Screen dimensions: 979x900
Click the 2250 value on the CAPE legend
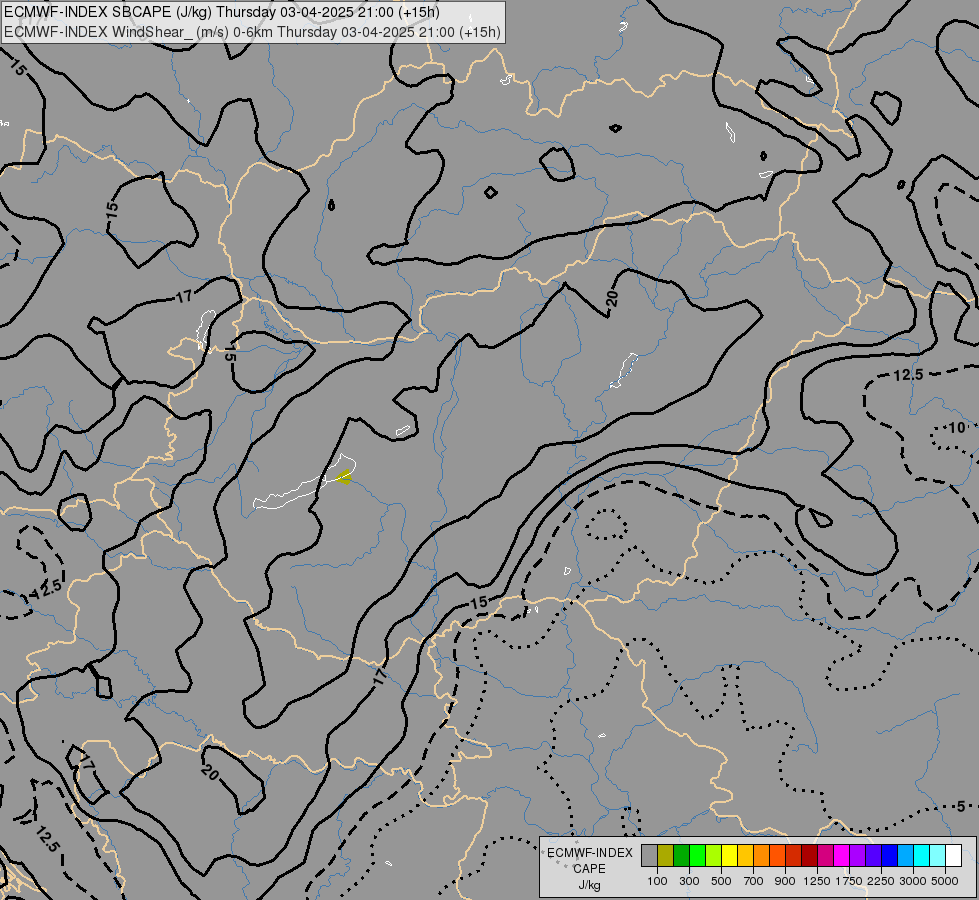pos(881,881)
